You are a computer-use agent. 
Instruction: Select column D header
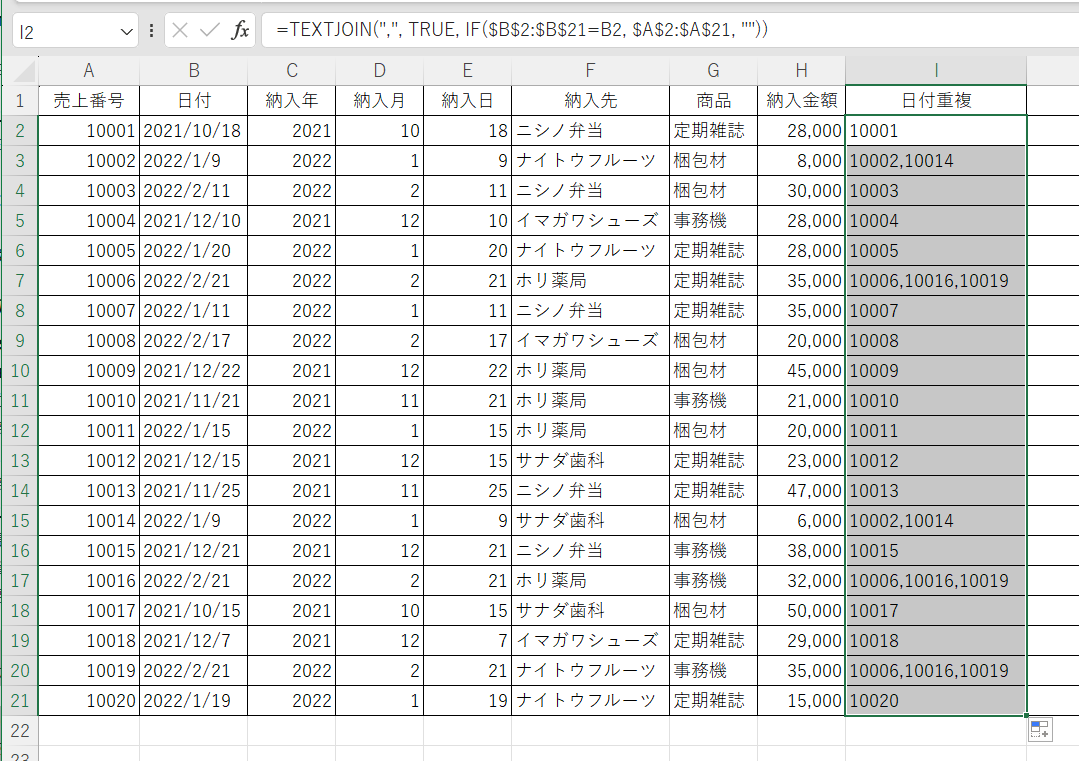click(379, 70)
